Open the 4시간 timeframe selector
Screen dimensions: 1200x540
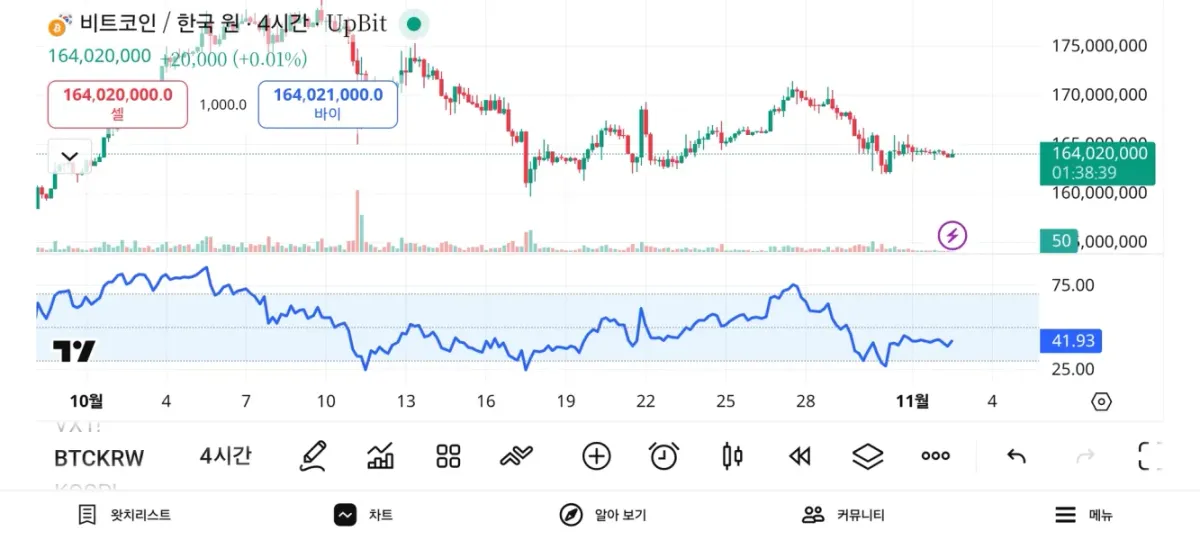tap(225, 457)
